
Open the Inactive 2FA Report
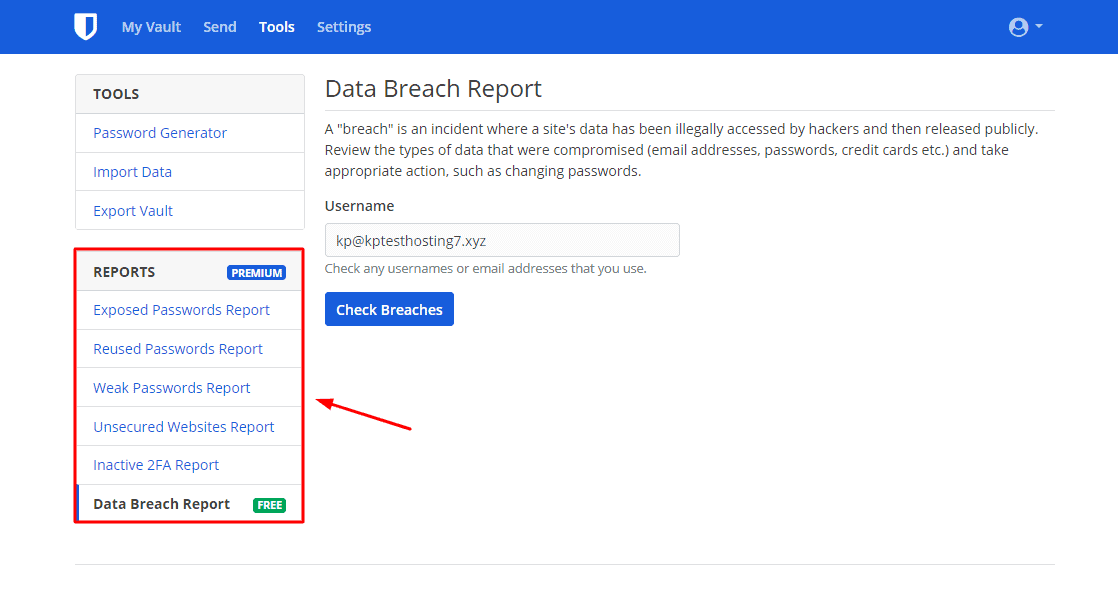click(x=156, y=465)
